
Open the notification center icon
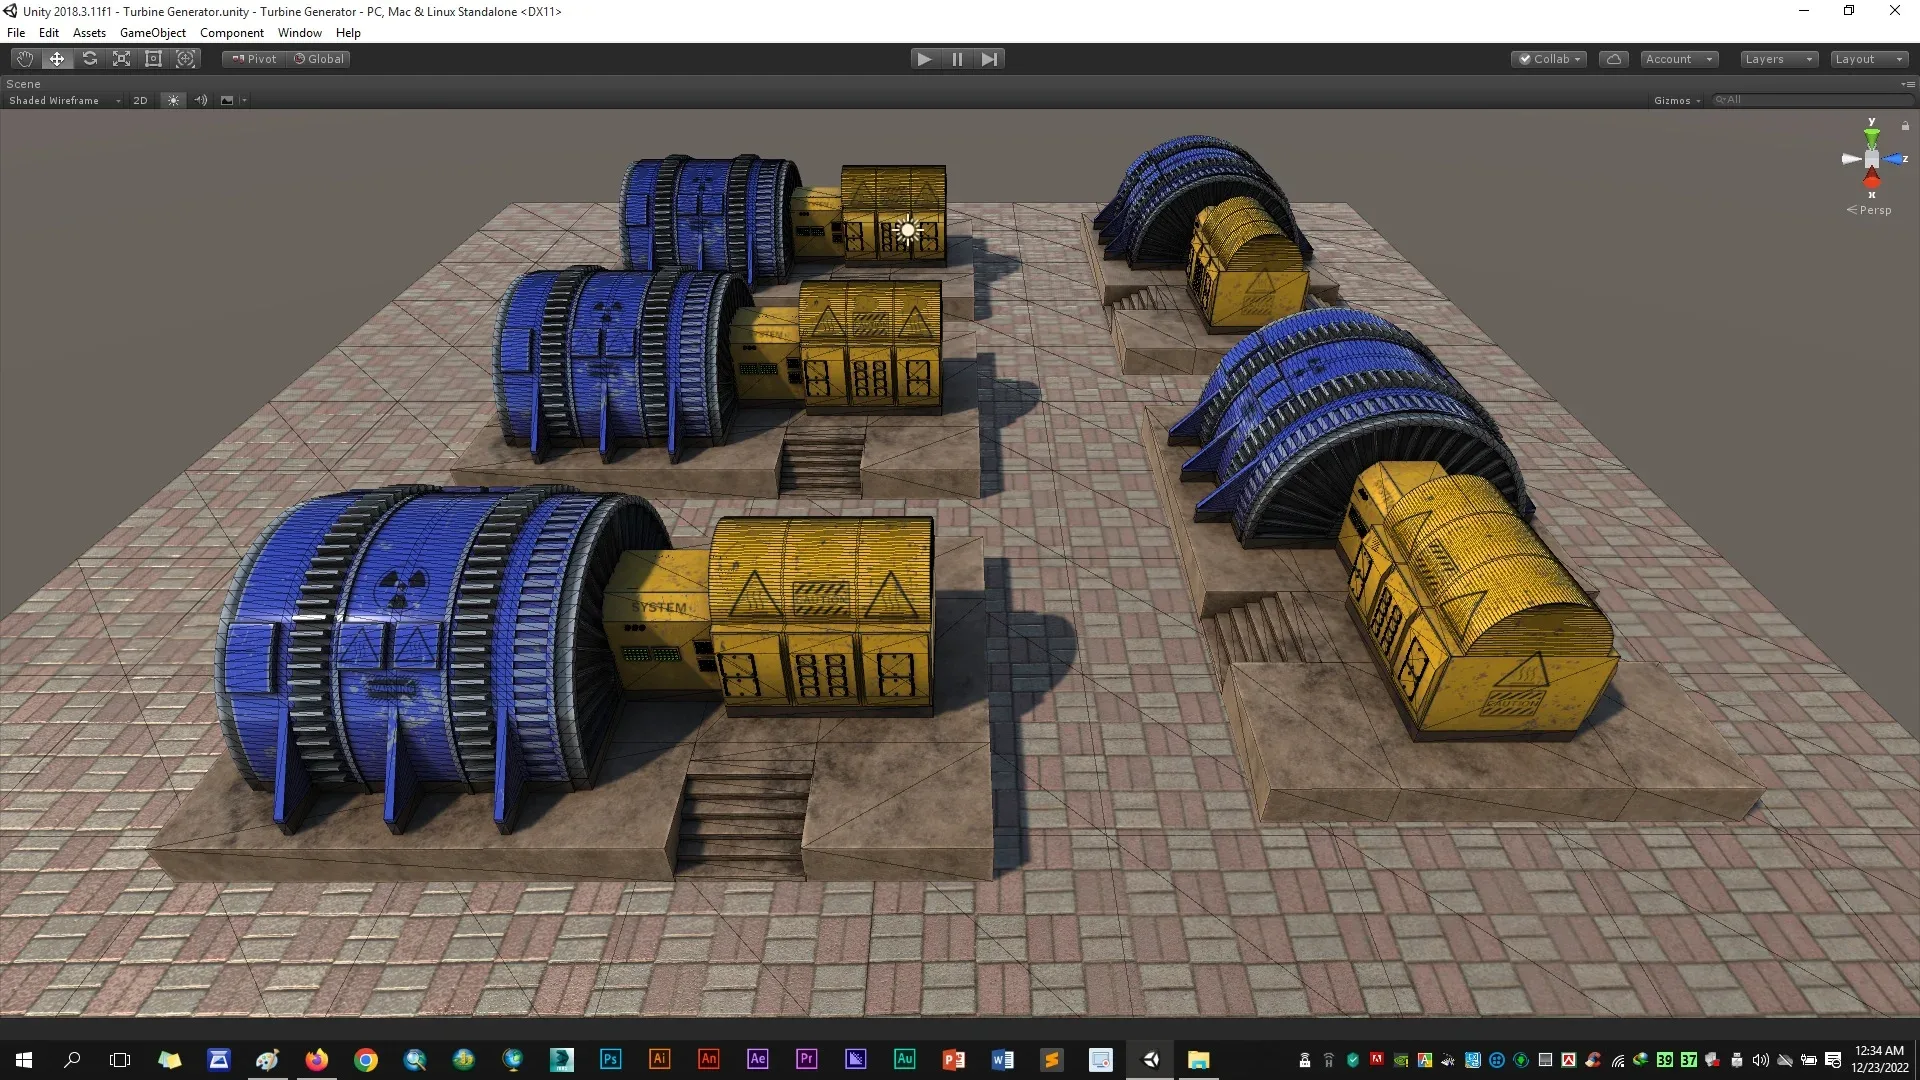[x=1833, y=1060]
